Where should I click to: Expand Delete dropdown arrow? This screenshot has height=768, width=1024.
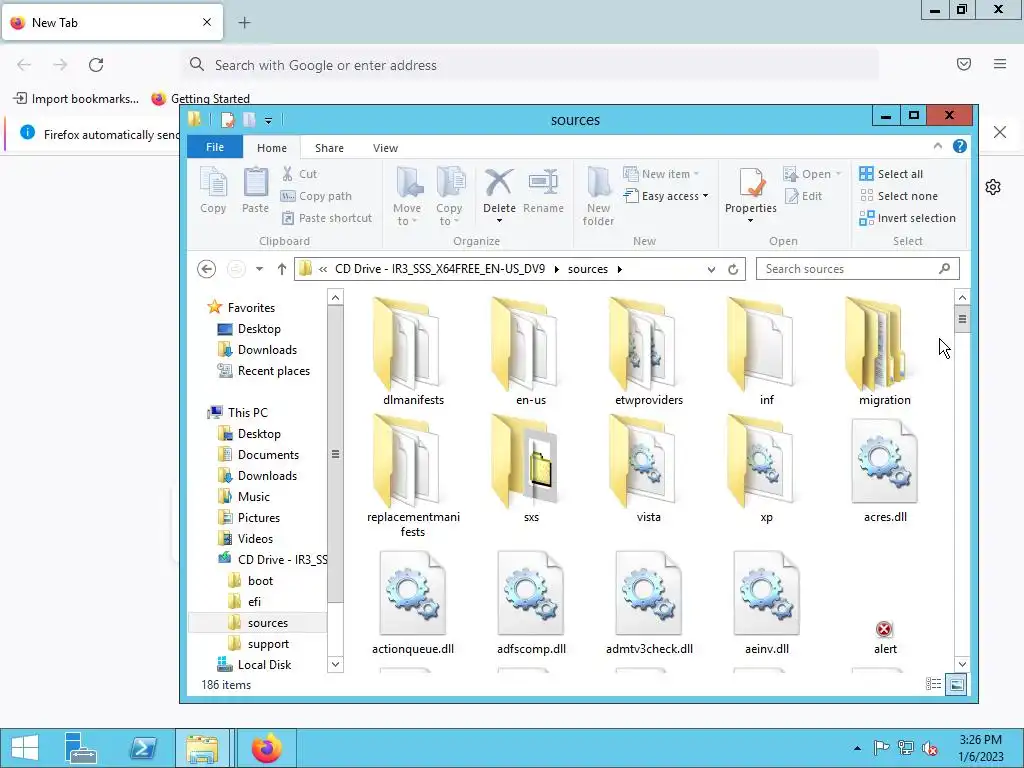[x=499, y=221]
